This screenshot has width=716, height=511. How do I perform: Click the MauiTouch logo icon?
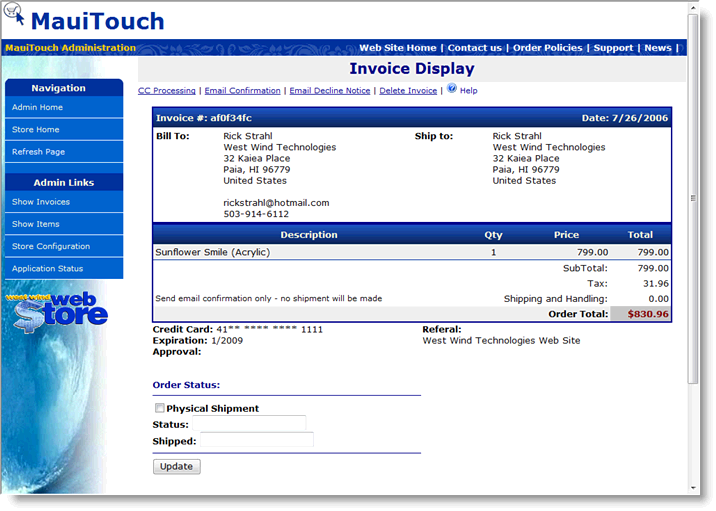coord(14,14)
